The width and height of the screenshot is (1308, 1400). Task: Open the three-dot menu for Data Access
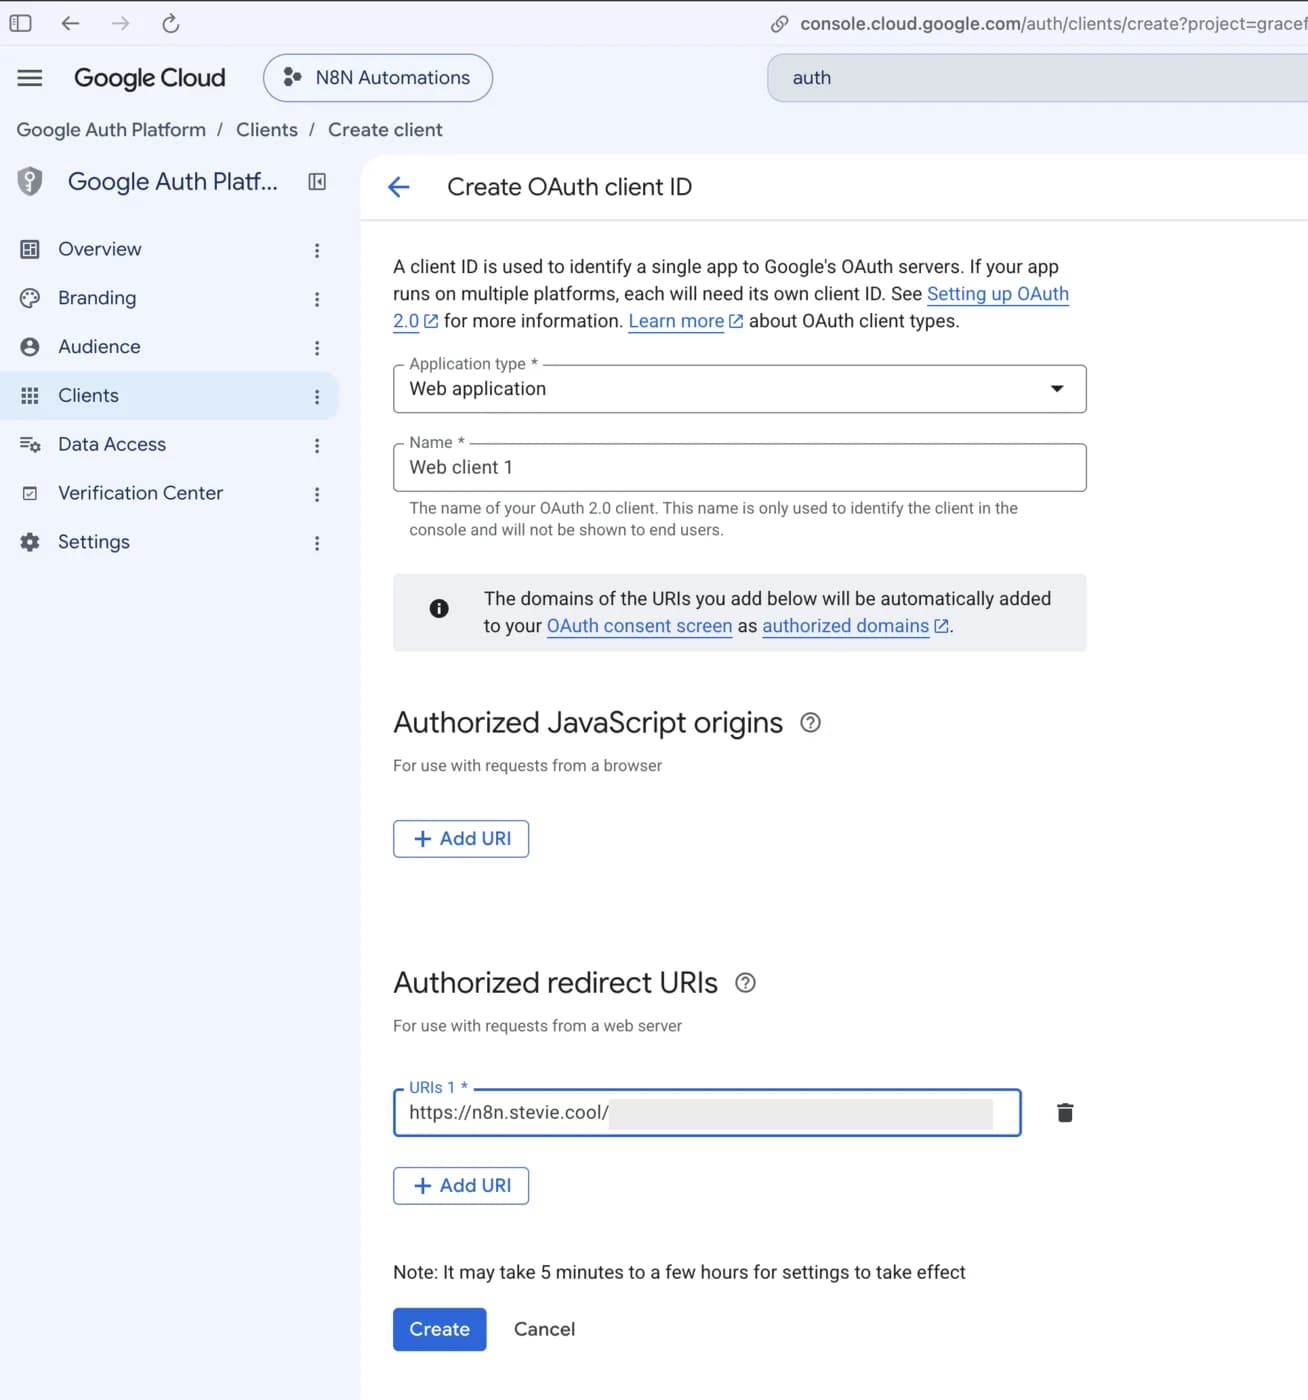point(317,446)
